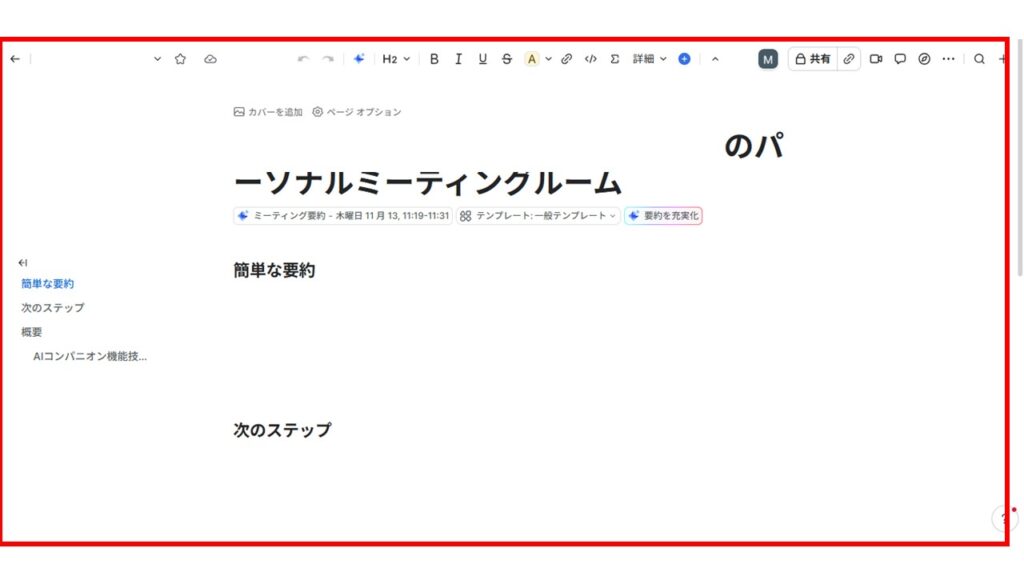
Task: Open the H2 heading style dropdown
Action: pos(396,59)
